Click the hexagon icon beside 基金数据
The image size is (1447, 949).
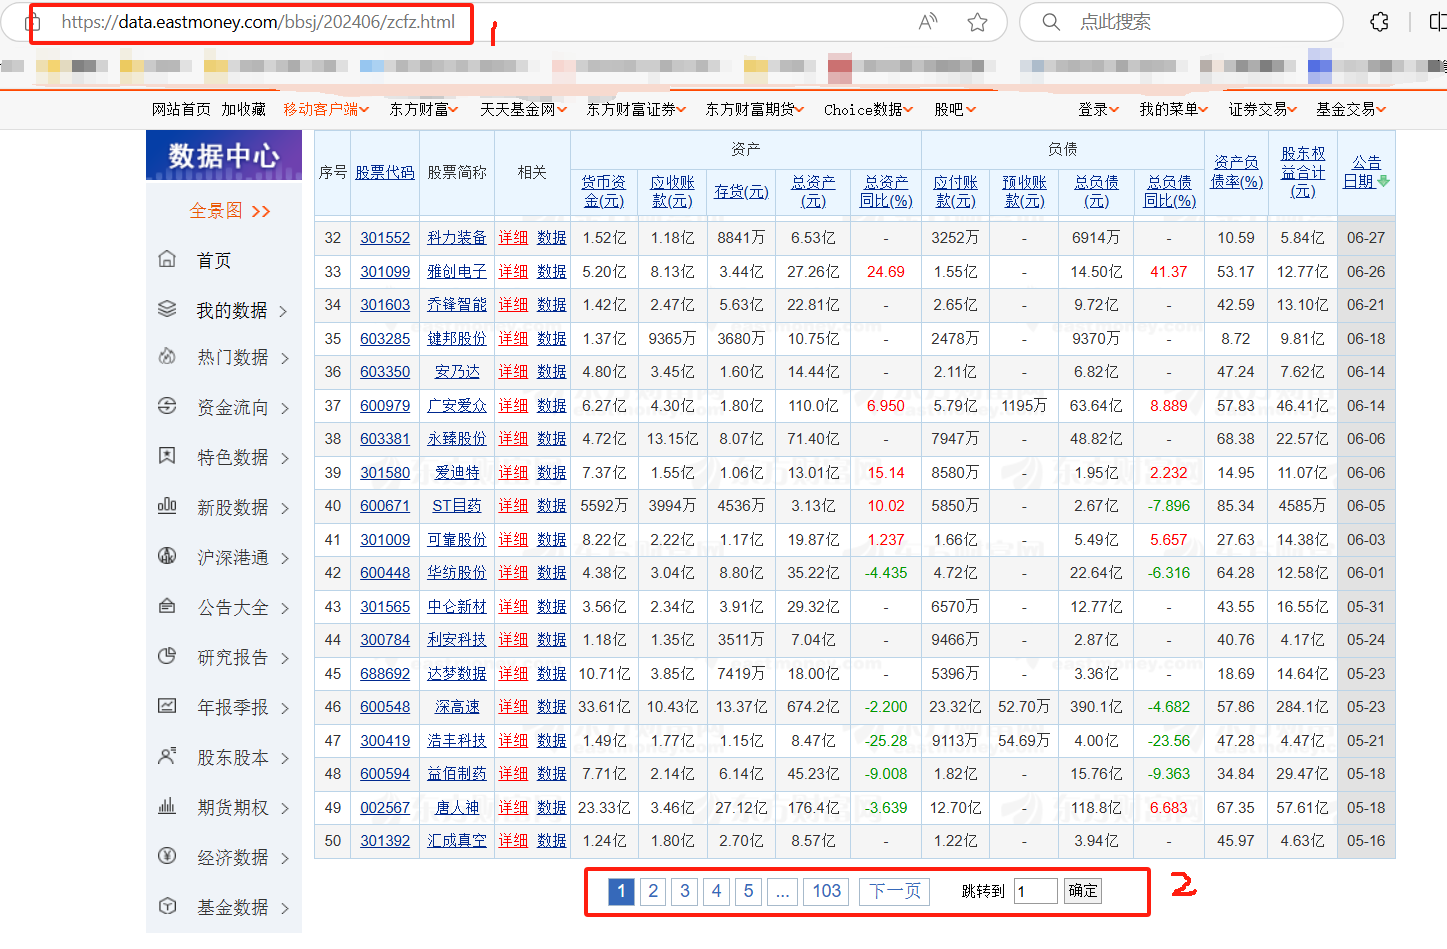pos(167,906)
